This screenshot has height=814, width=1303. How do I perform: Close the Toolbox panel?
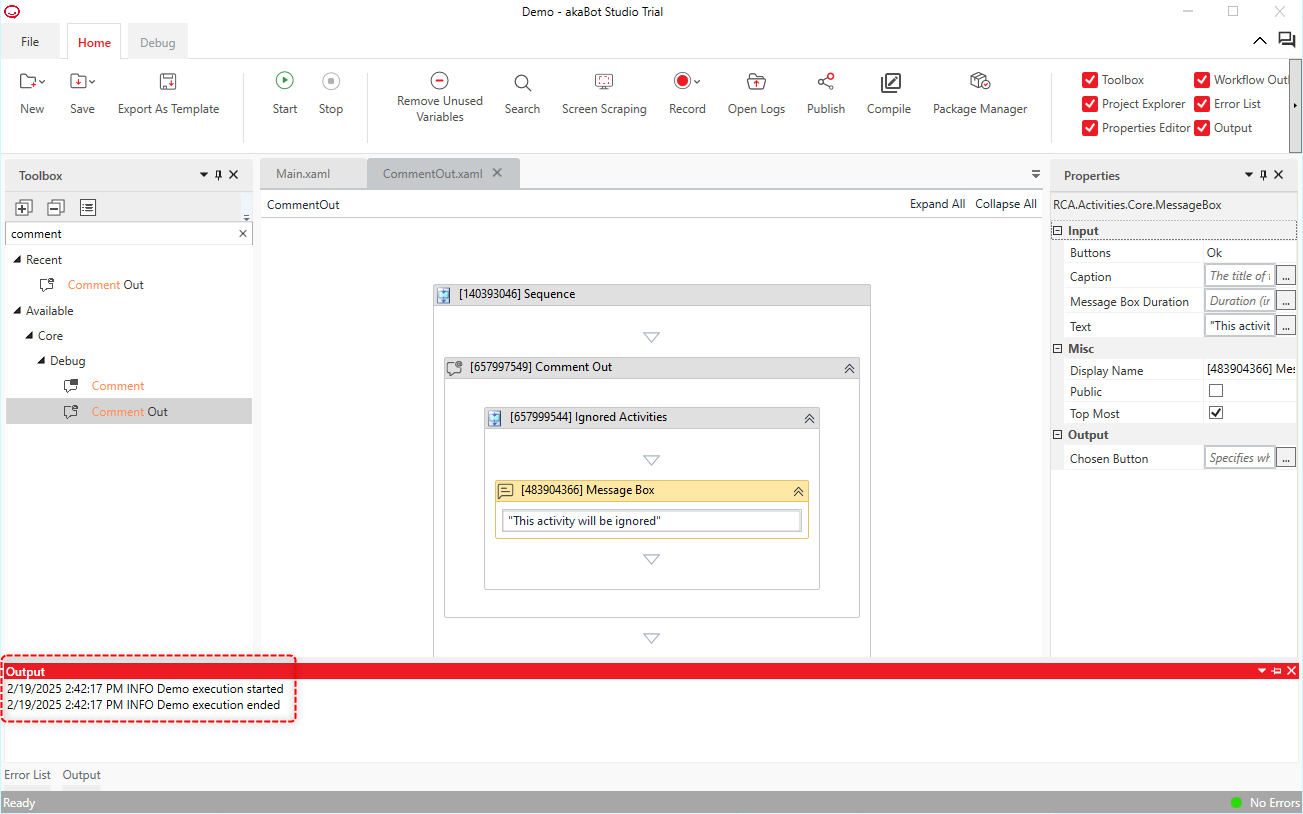click(234, 175)
